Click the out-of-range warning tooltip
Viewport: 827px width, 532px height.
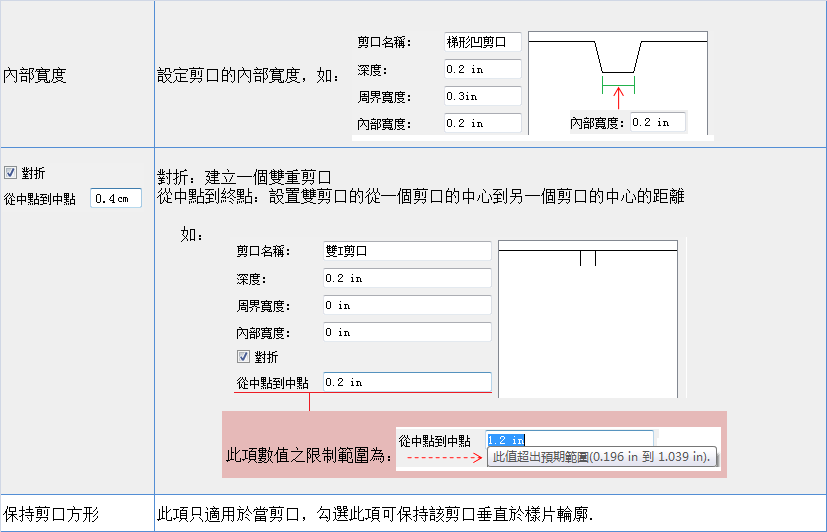[603, 457]
